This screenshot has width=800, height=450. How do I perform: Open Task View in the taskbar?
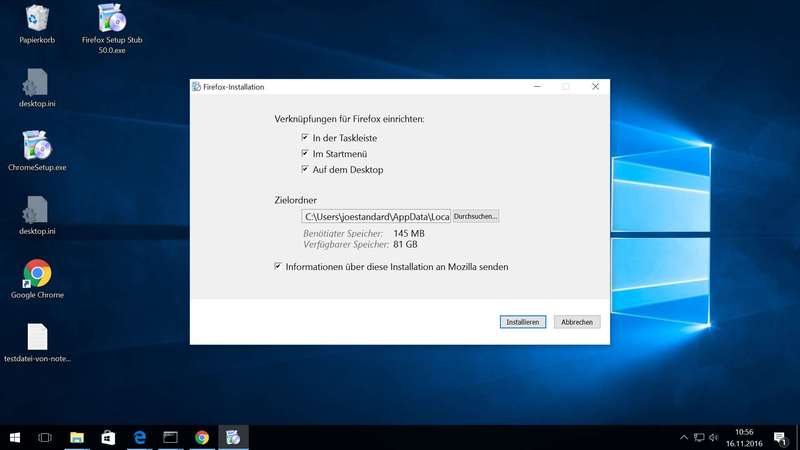click(x=45, y=438)
